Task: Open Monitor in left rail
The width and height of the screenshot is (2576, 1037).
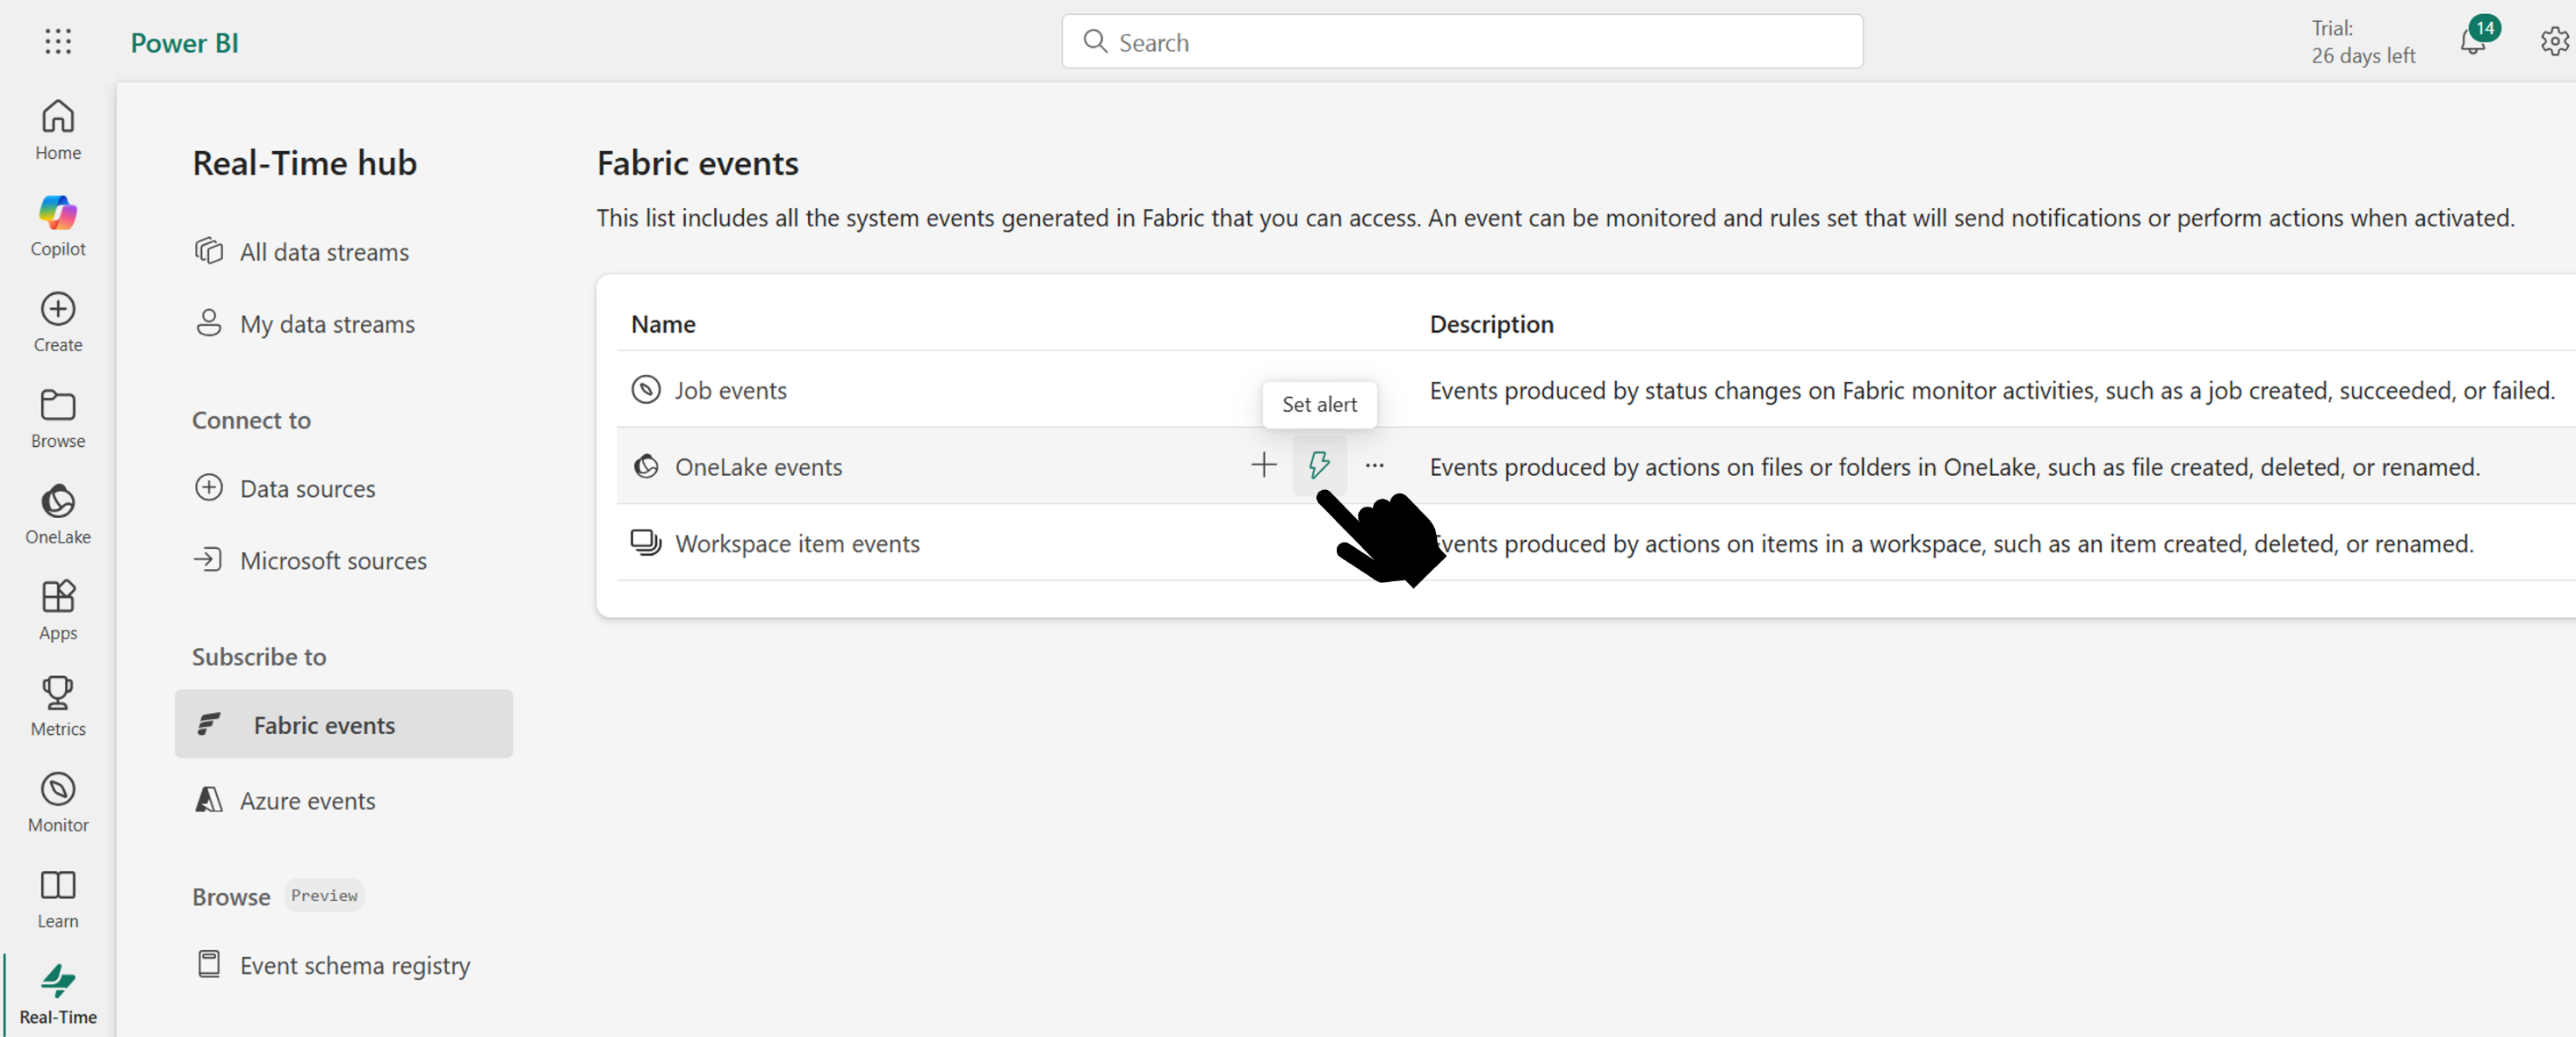Action: pyautogui.click(x=58, y=802)
